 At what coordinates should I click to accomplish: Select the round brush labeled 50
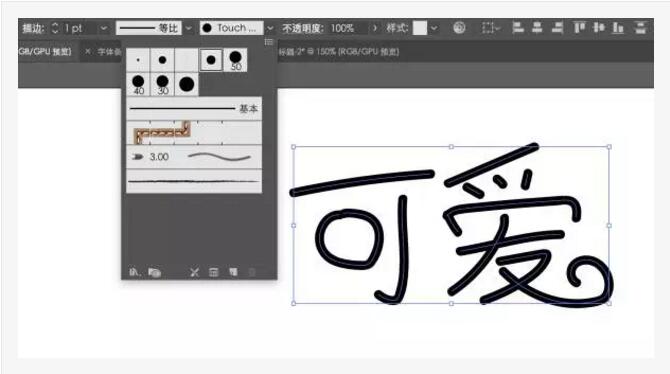click(x=235, y=60)
